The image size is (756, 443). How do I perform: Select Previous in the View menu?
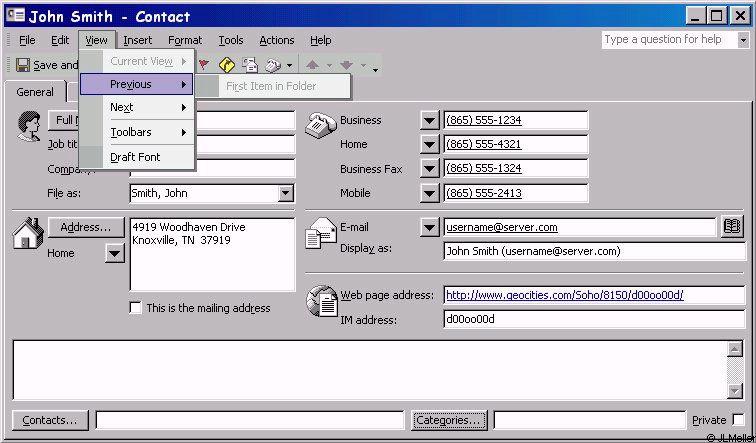(x=136, y=84)
